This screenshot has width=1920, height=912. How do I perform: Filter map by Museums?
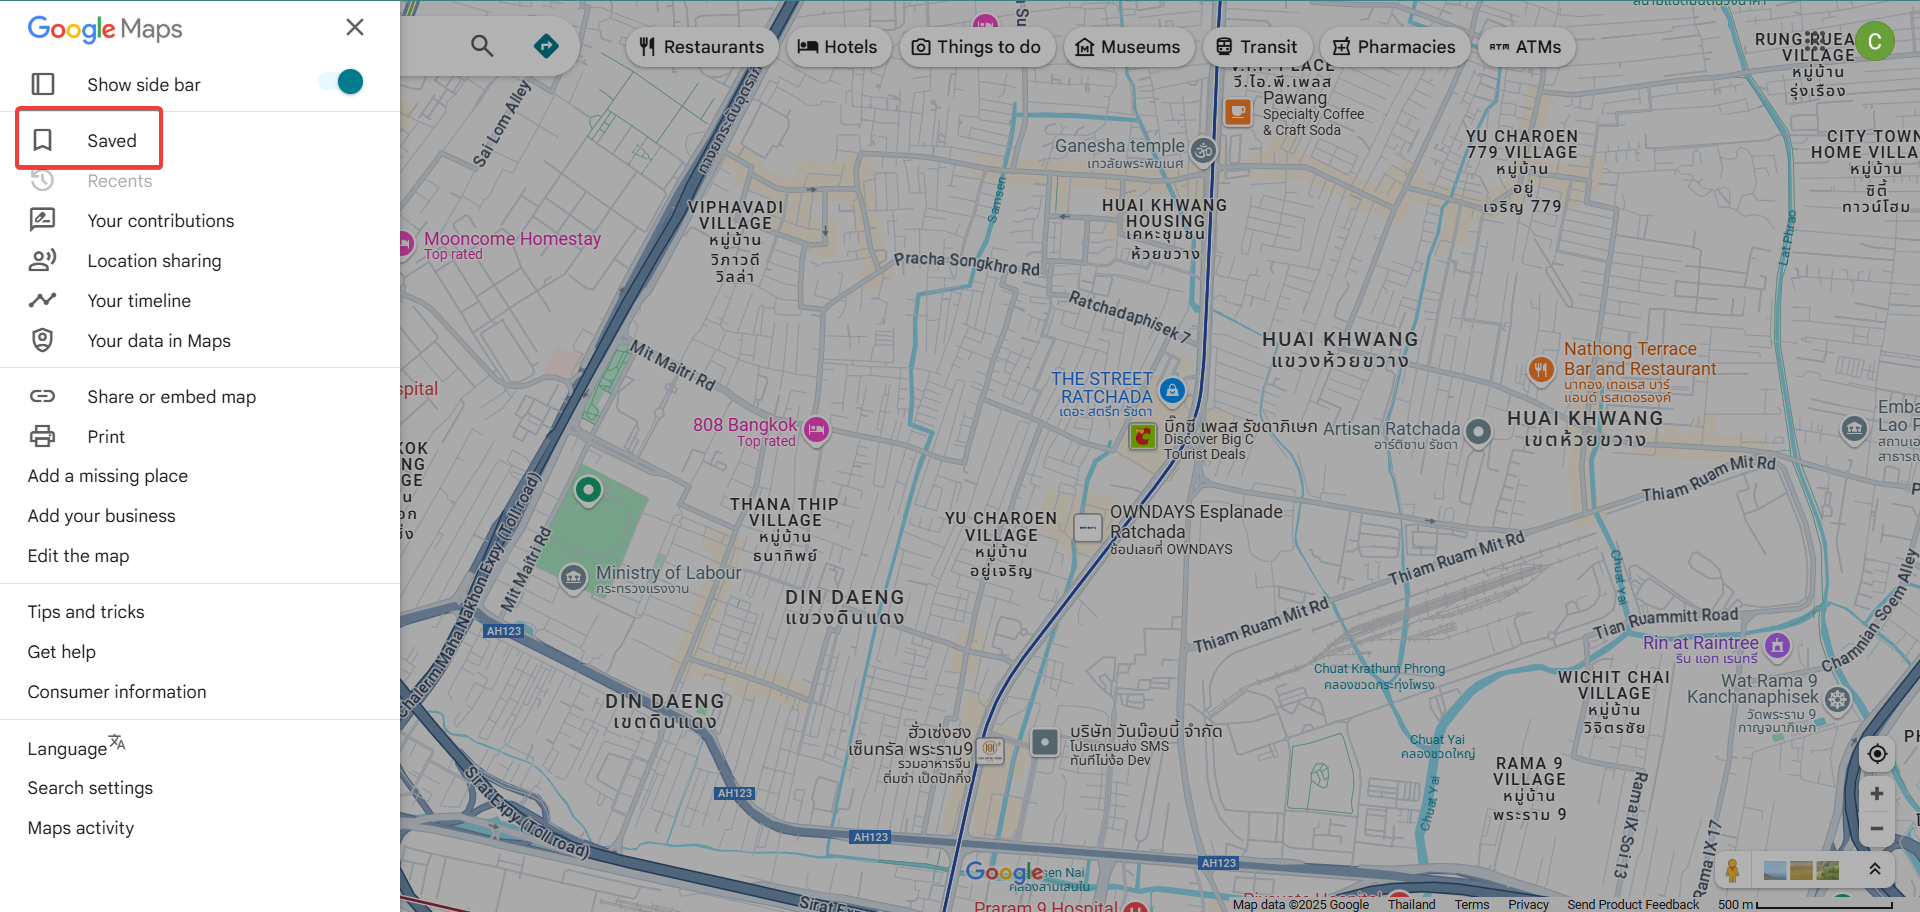1128,47
